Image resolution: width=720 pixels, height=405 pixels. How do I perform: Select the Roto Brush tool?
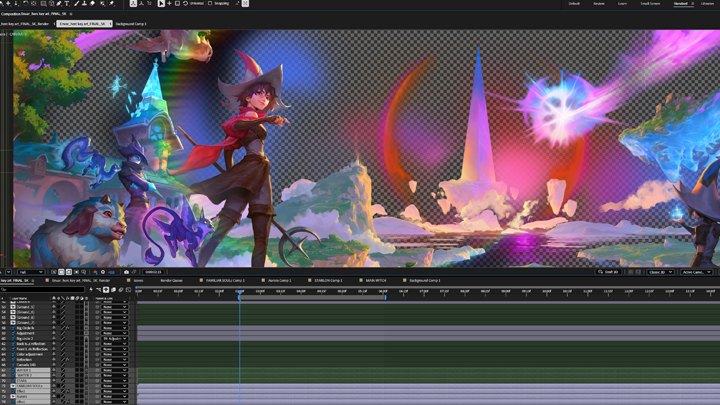click(x=102, y=3)
